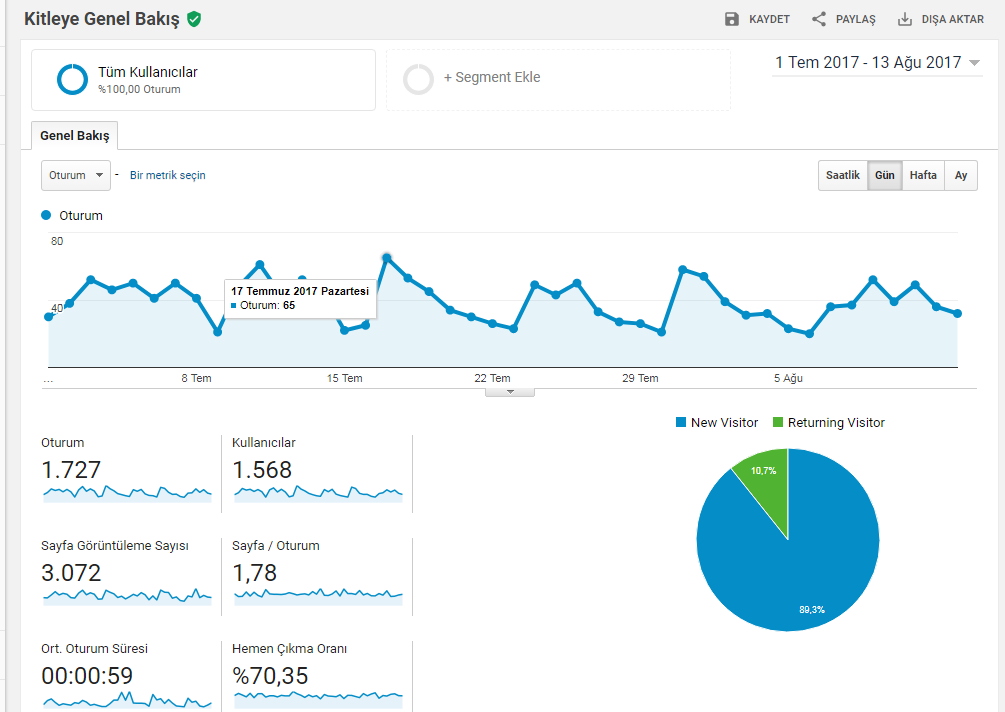Select the Genel Bakış tab
1005x712 pixels.
coord(74,135)
